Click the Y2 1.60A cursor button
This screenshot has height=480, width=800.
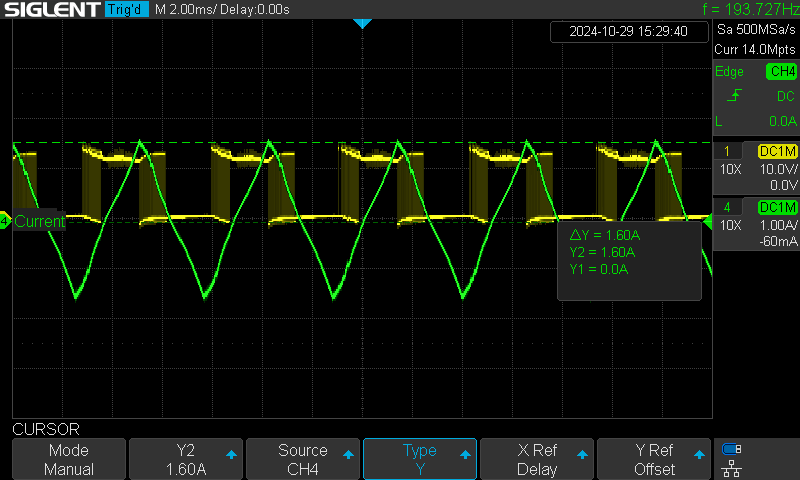(x=186, y=459)
